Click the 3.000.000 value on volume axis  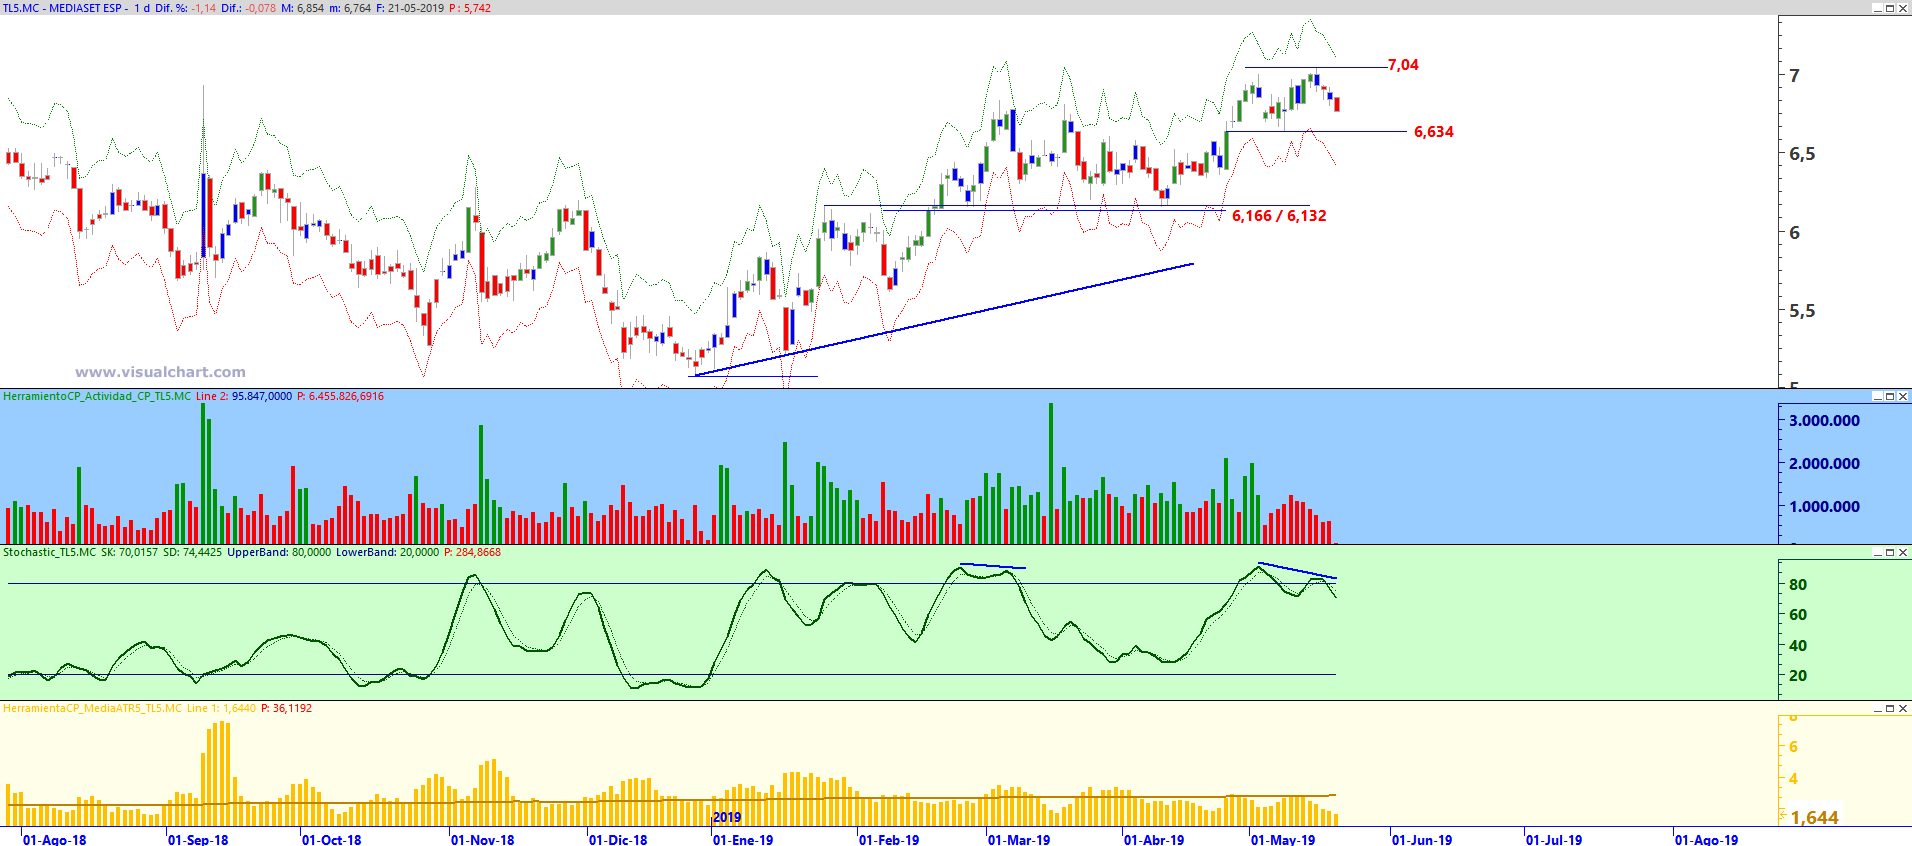coord(1825,421)
